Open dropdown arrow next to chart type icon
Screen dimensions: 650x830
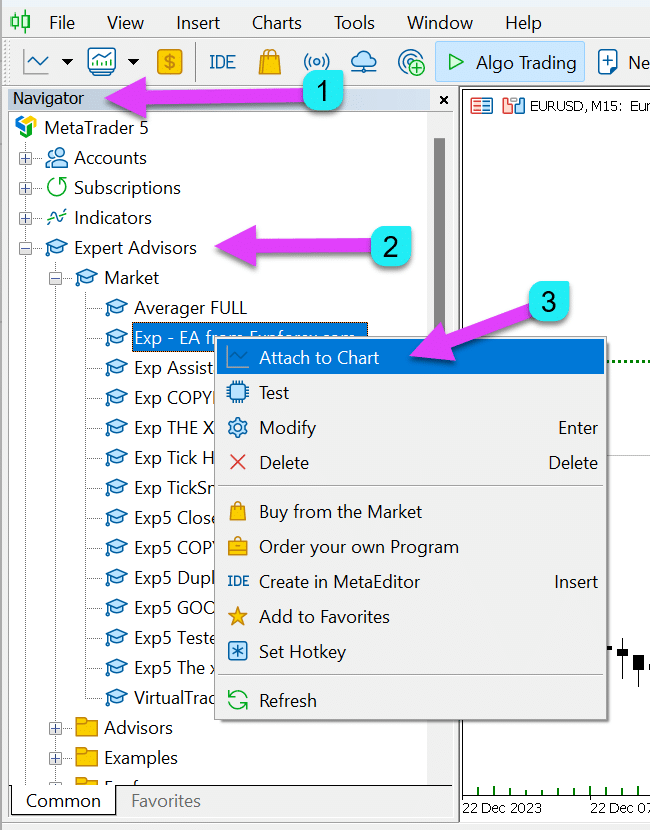point(67,62)
